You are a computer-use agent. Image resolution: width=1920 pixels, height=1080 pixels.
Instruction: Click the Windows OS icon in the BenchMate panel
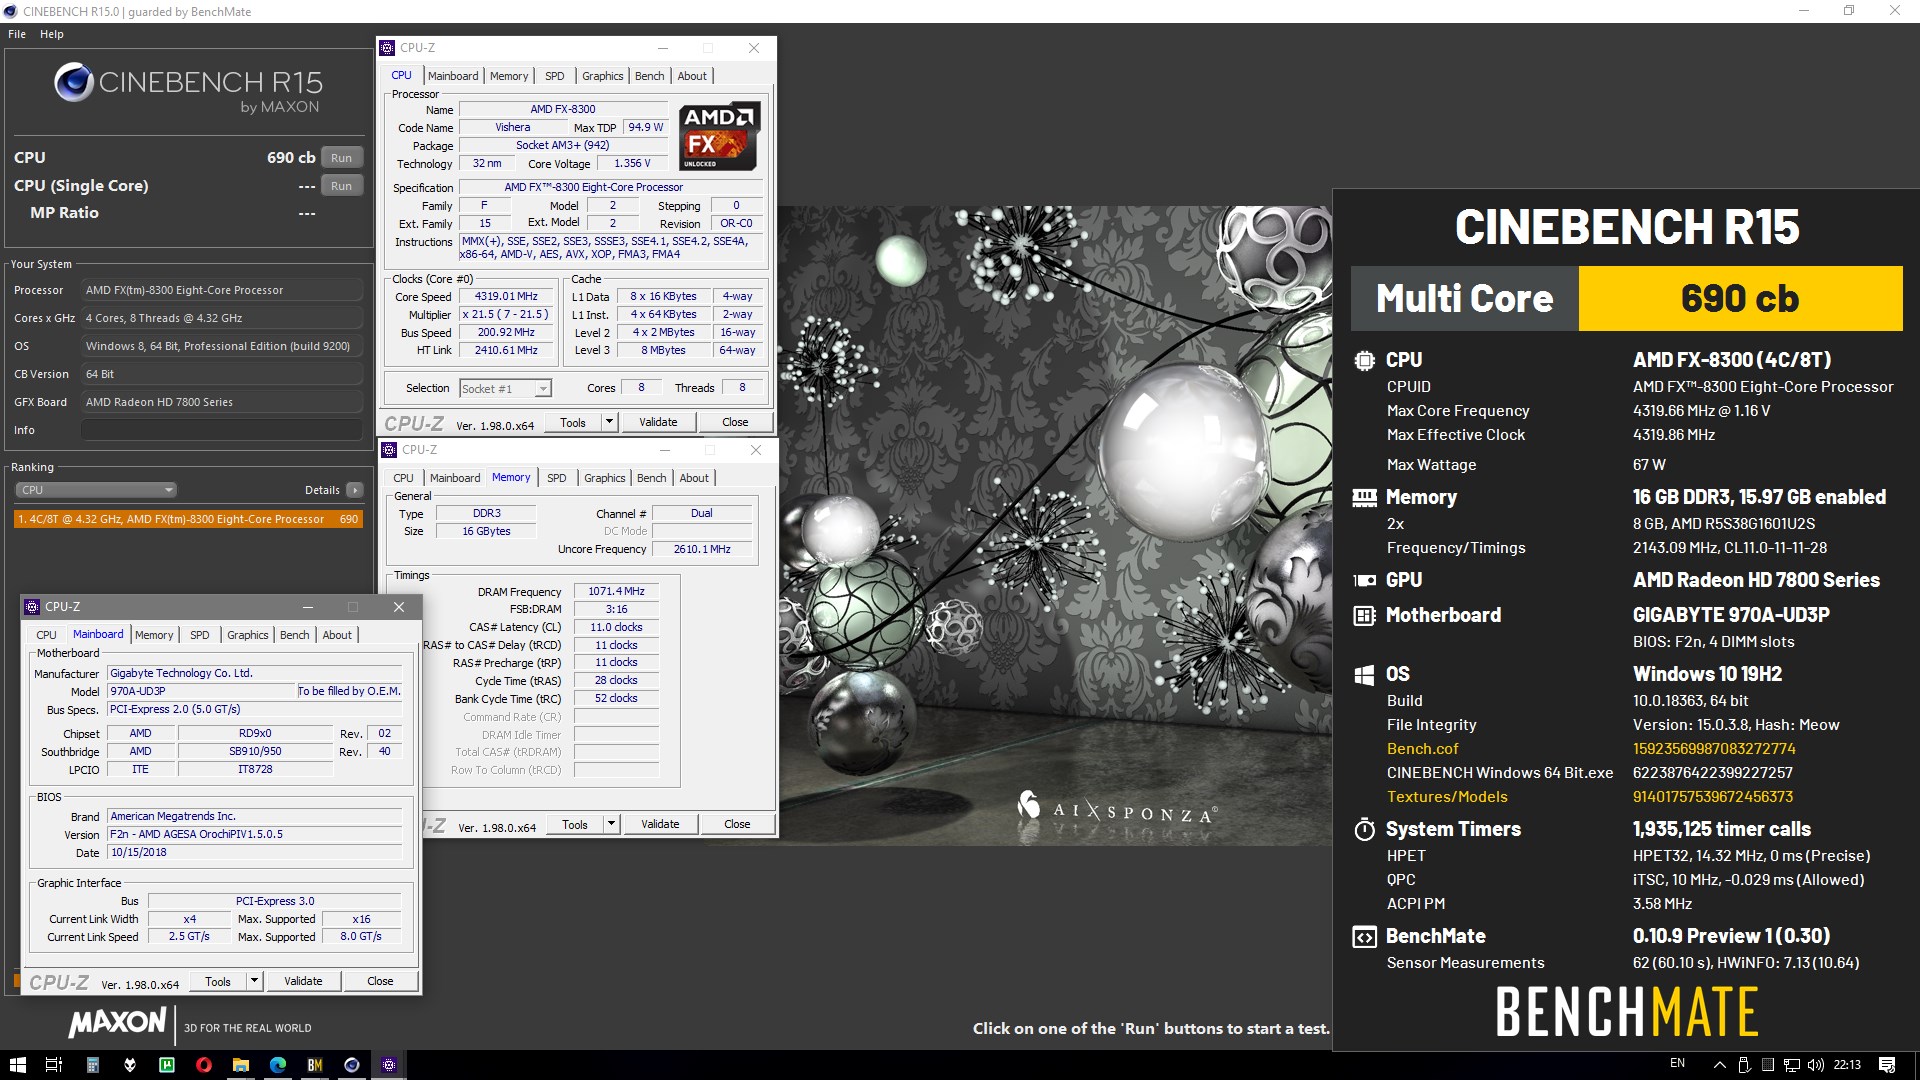(1364, 675)
